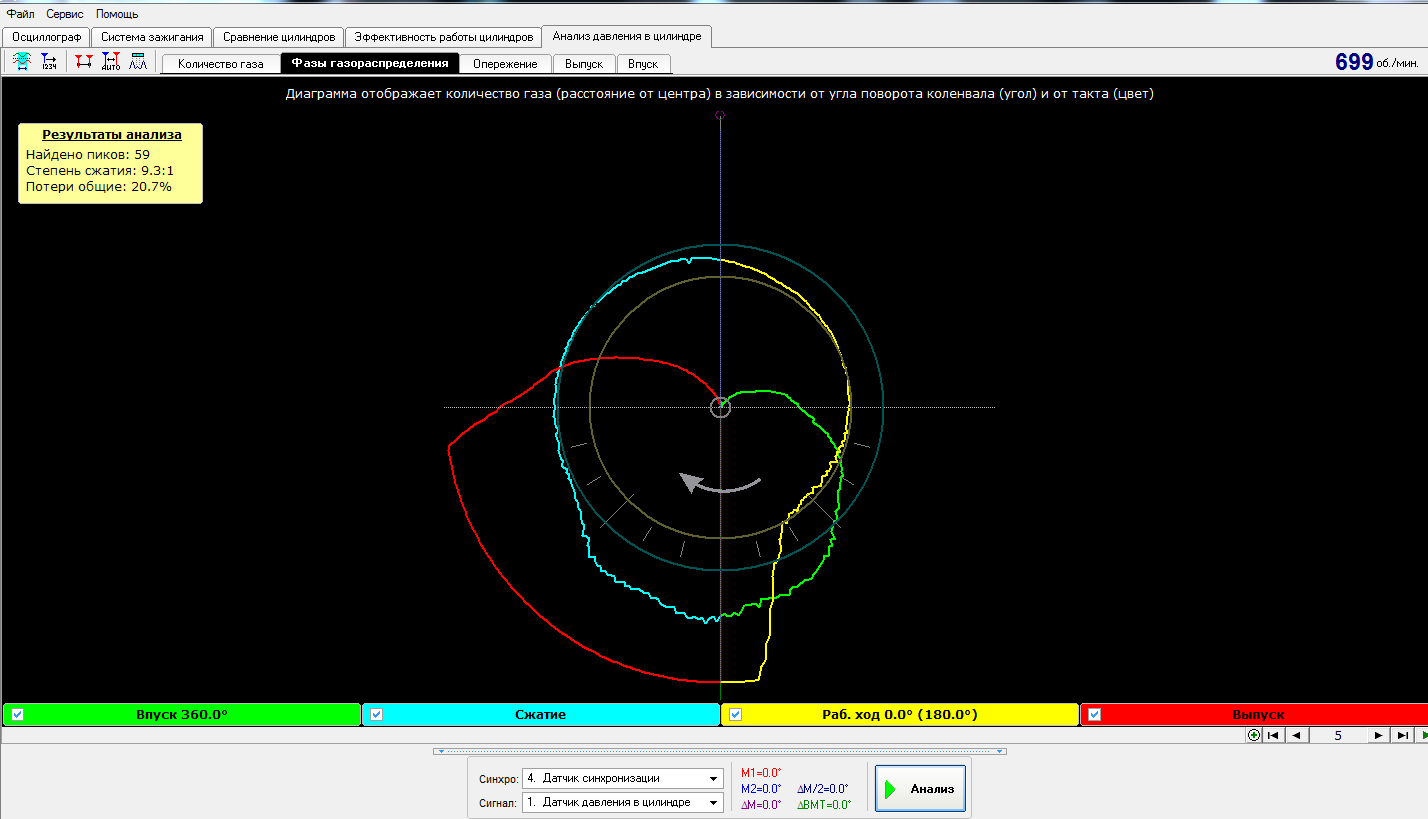Click the ΔM/2=0.0° value
Viewport: 1428px width, 819px height.
point(823,789)
